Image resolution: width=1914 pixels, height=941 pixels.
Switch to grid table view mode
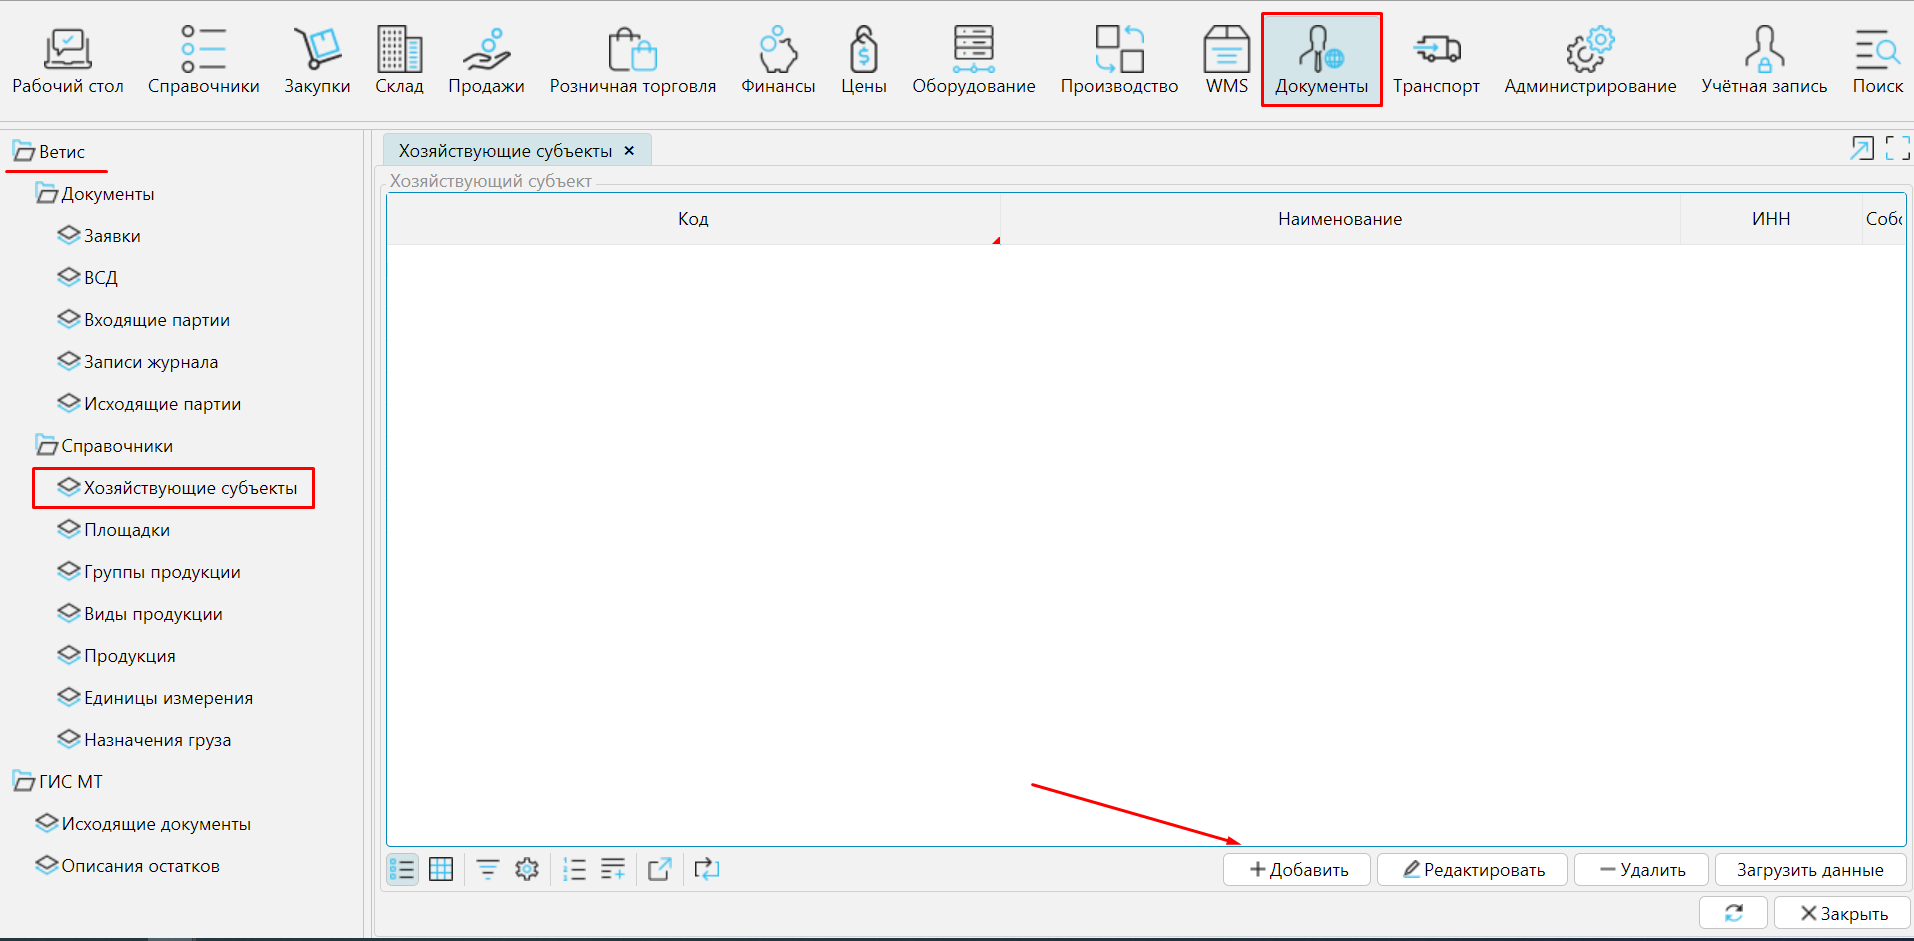(x=441, y=869)
